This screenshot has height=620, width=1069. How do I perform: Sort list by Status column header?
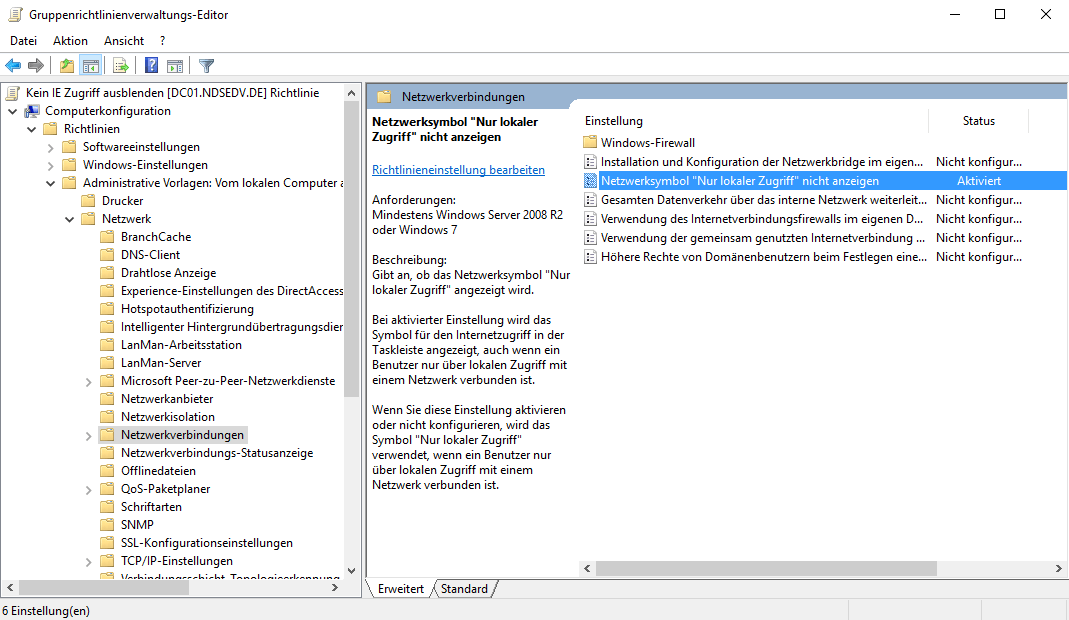978,121
